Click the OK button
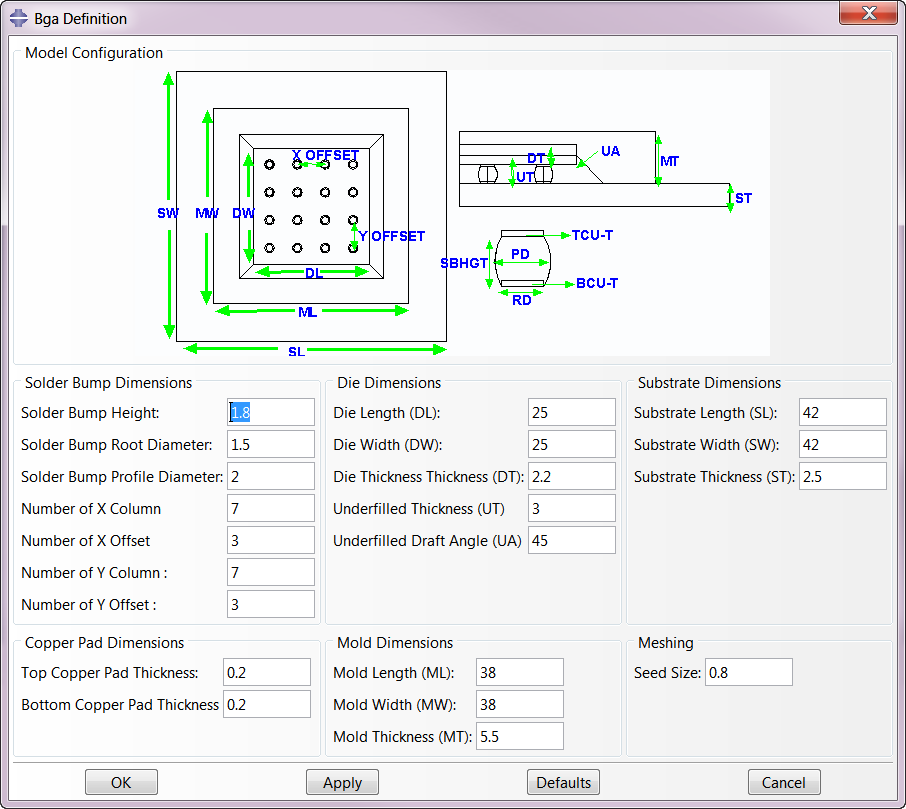This screenshot has height=809, width=906. (121, 783)
